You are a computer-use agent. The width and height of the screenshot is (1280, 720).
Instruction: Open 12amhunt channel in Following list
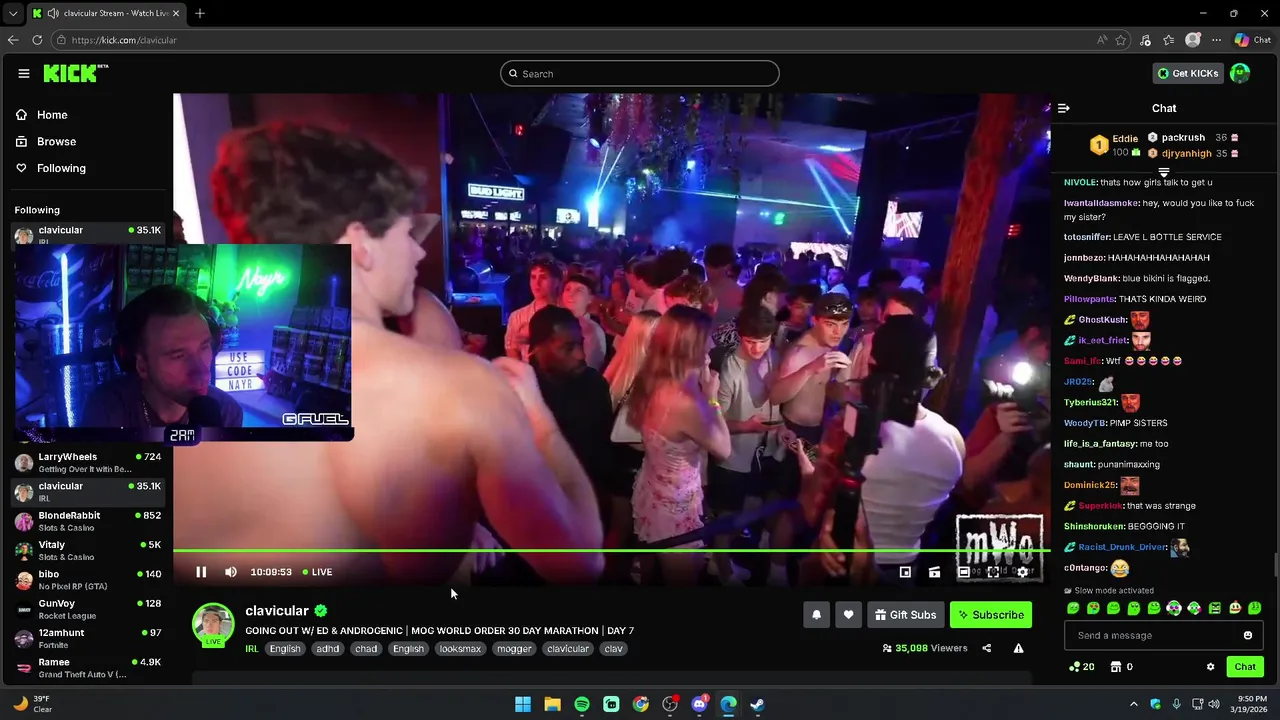click(87, 638)
